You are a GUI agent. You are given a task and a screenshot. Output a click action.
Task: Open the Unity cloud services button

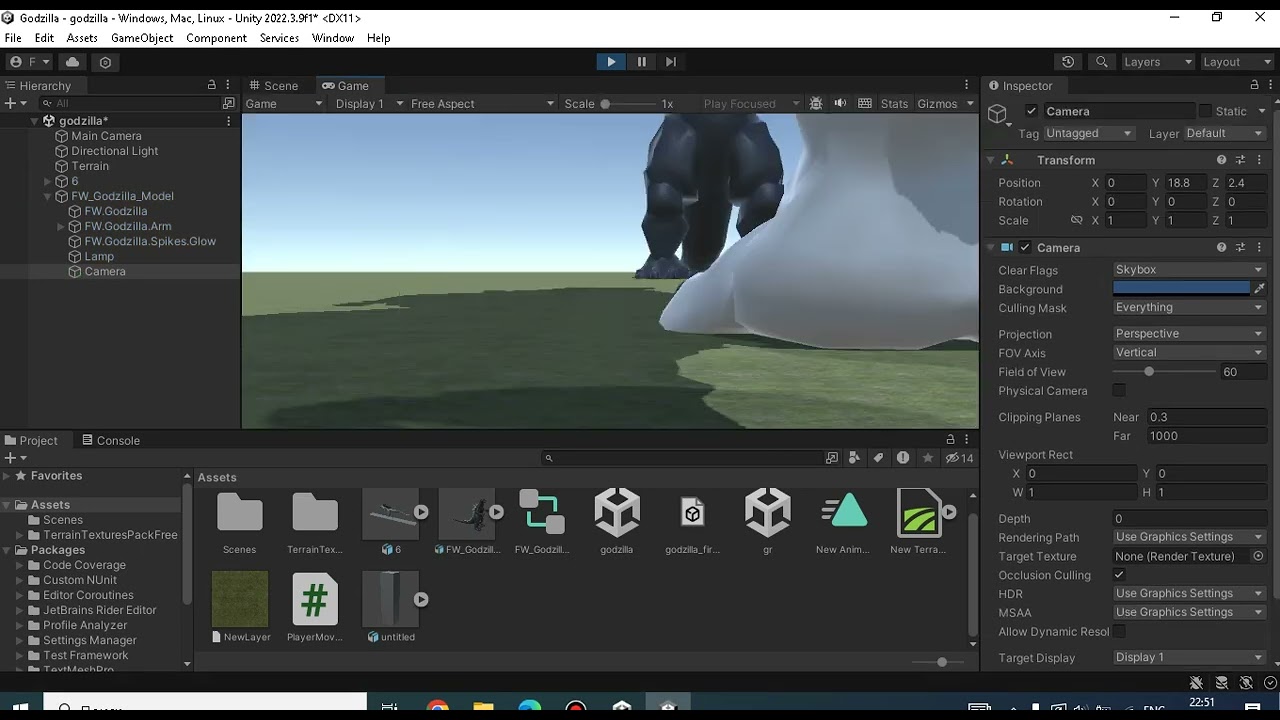point(72,62)
